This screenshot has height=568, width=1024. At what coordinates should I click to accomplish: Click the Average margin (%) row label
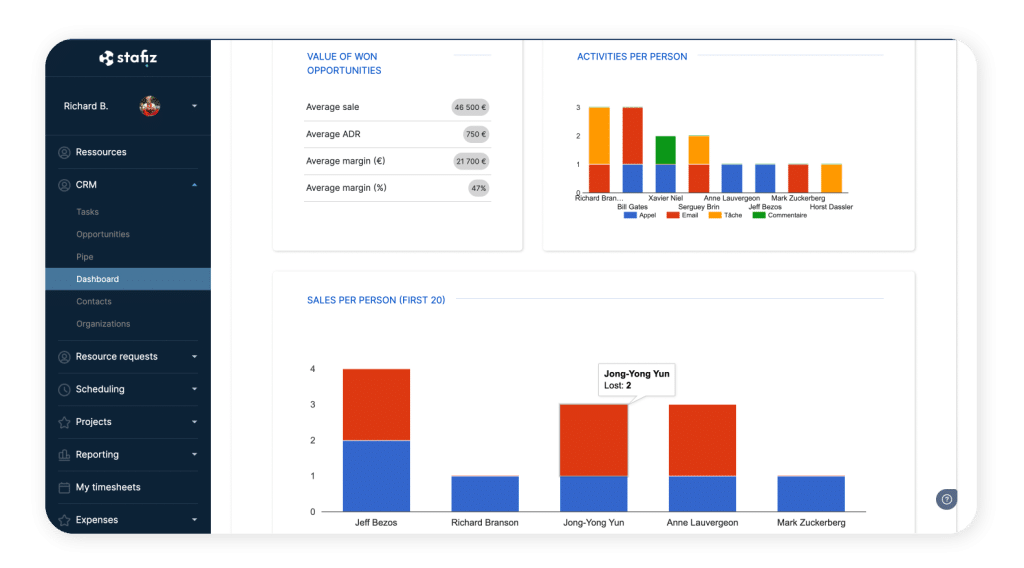click(346, 188)
